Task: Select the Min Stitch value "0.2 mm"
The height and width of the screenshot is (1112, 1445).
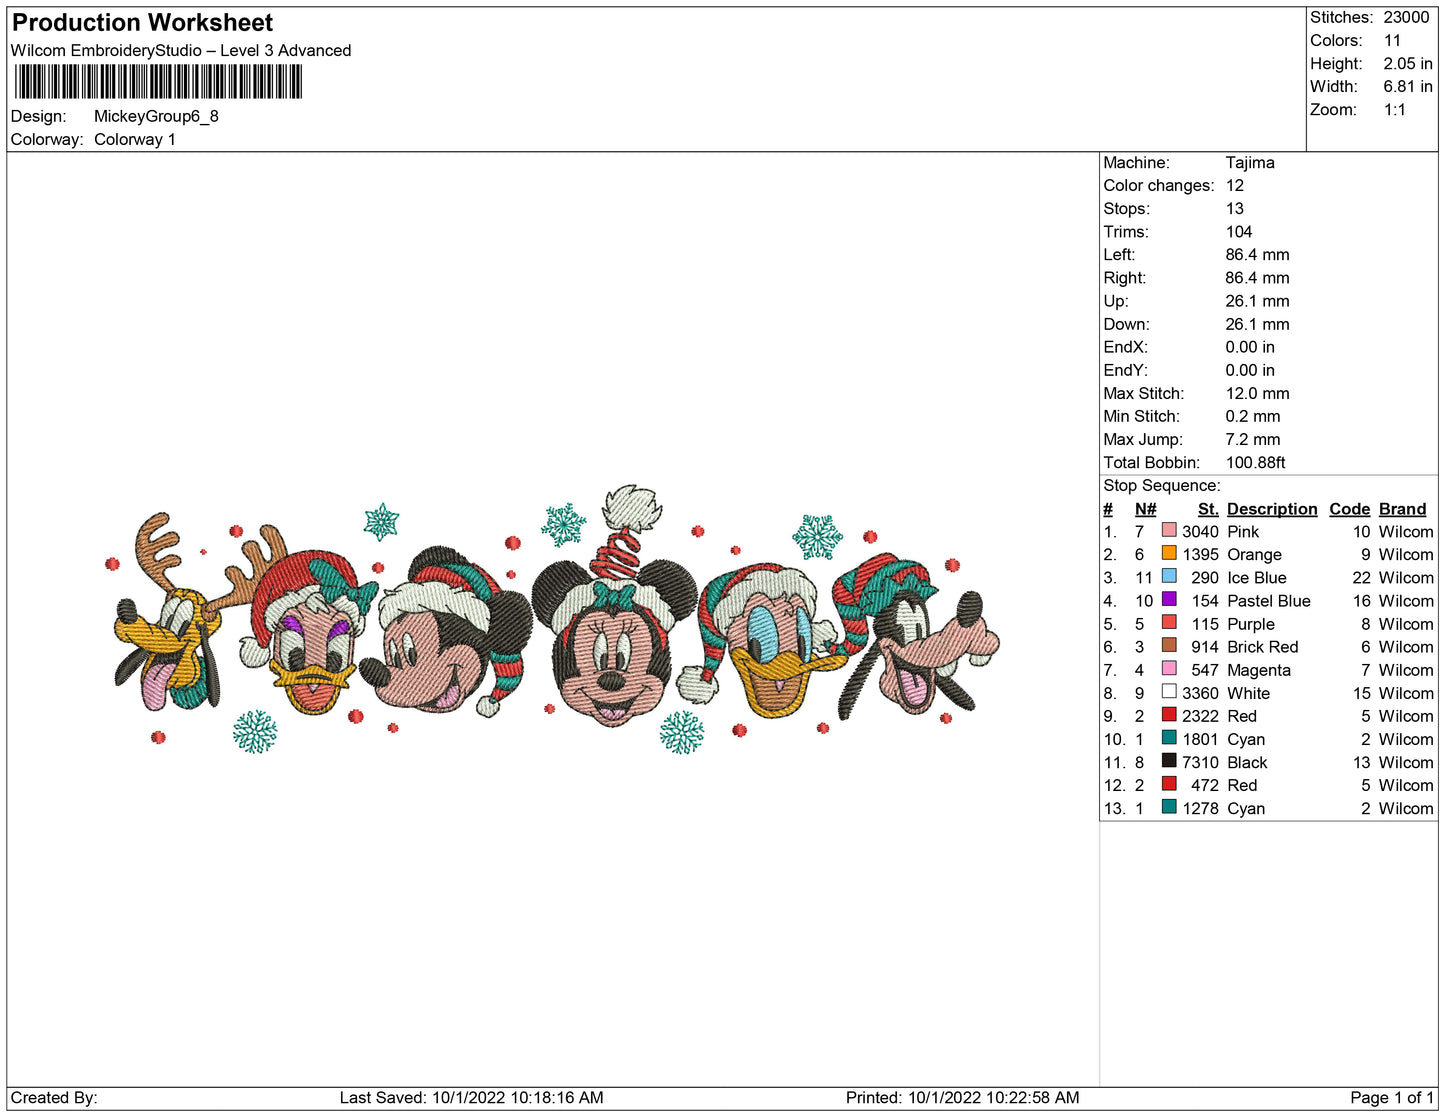Action: (x=1253, y=417)
